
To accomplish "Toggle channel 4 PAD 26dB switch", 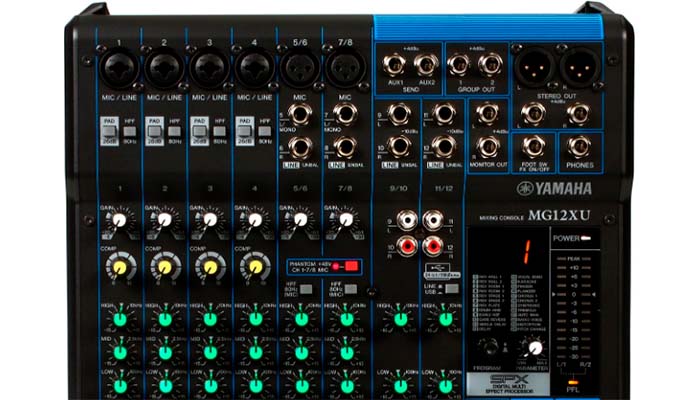I will pos(245,131).
